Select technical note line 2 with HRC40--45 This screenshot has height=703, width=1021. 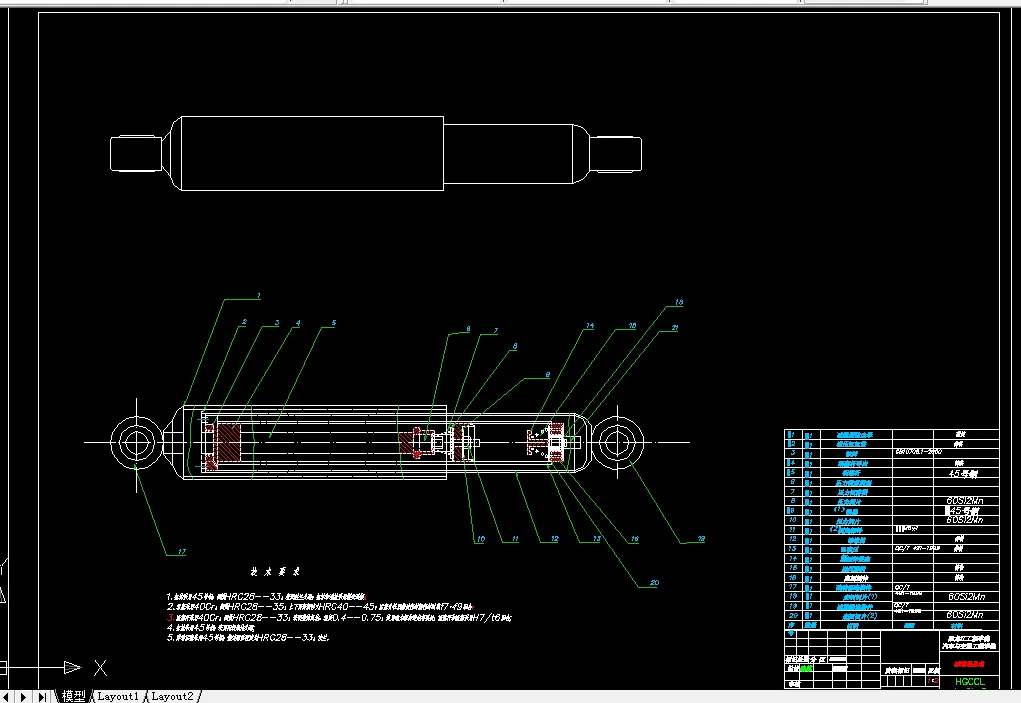coord(320,607)
